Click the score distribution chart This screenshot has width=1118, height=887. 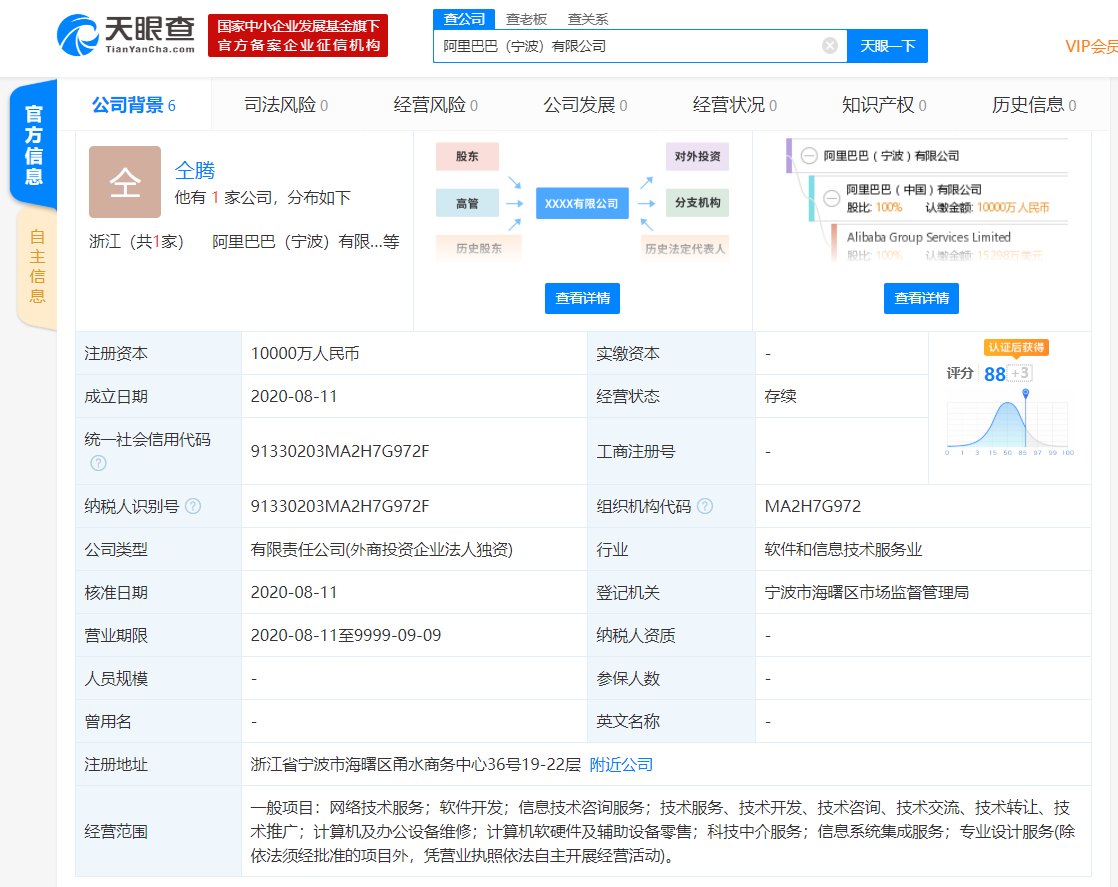click(1007, 424)
